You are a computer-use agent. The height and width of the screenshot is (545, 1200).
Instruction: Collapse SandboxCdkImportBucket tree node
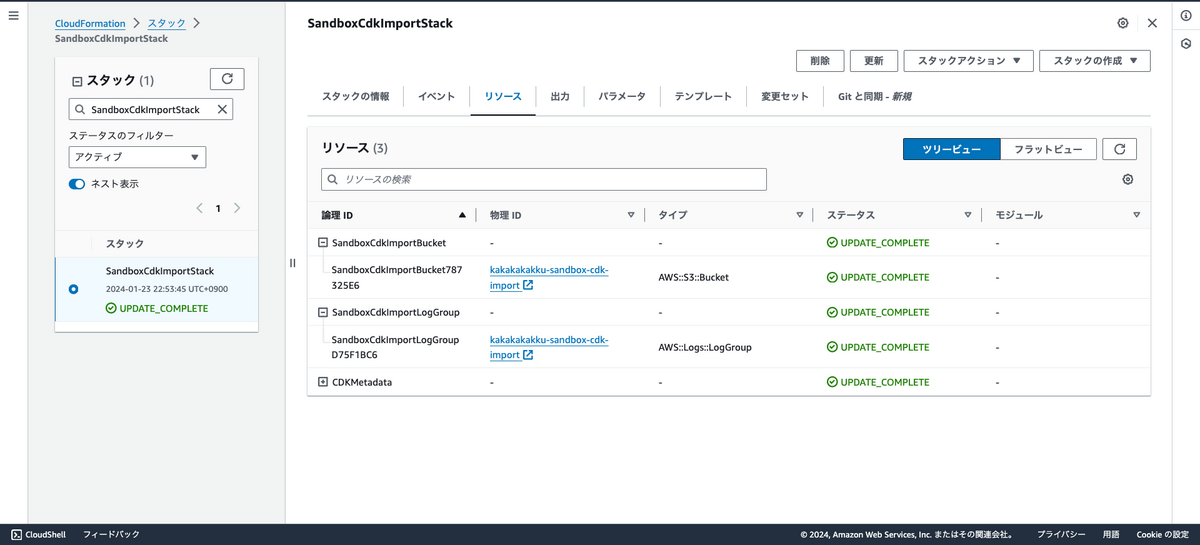tap(323, 243)
